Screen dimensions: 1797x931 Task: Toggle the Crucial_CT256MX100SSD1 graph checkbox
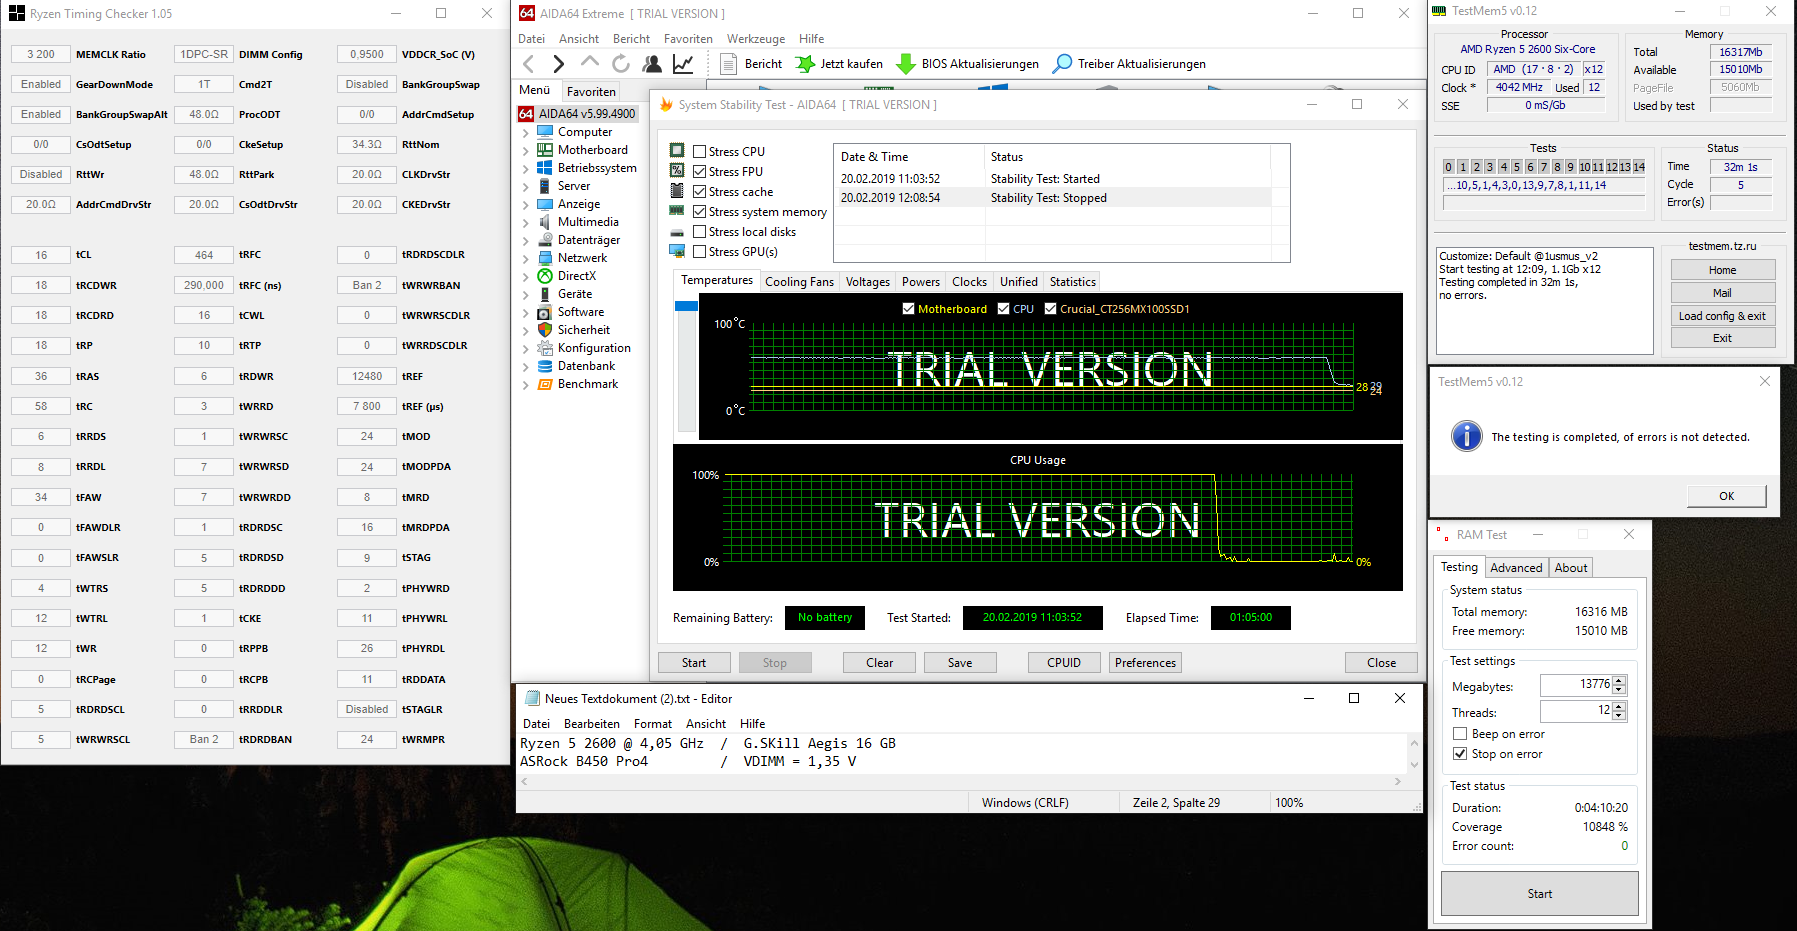1050,309
